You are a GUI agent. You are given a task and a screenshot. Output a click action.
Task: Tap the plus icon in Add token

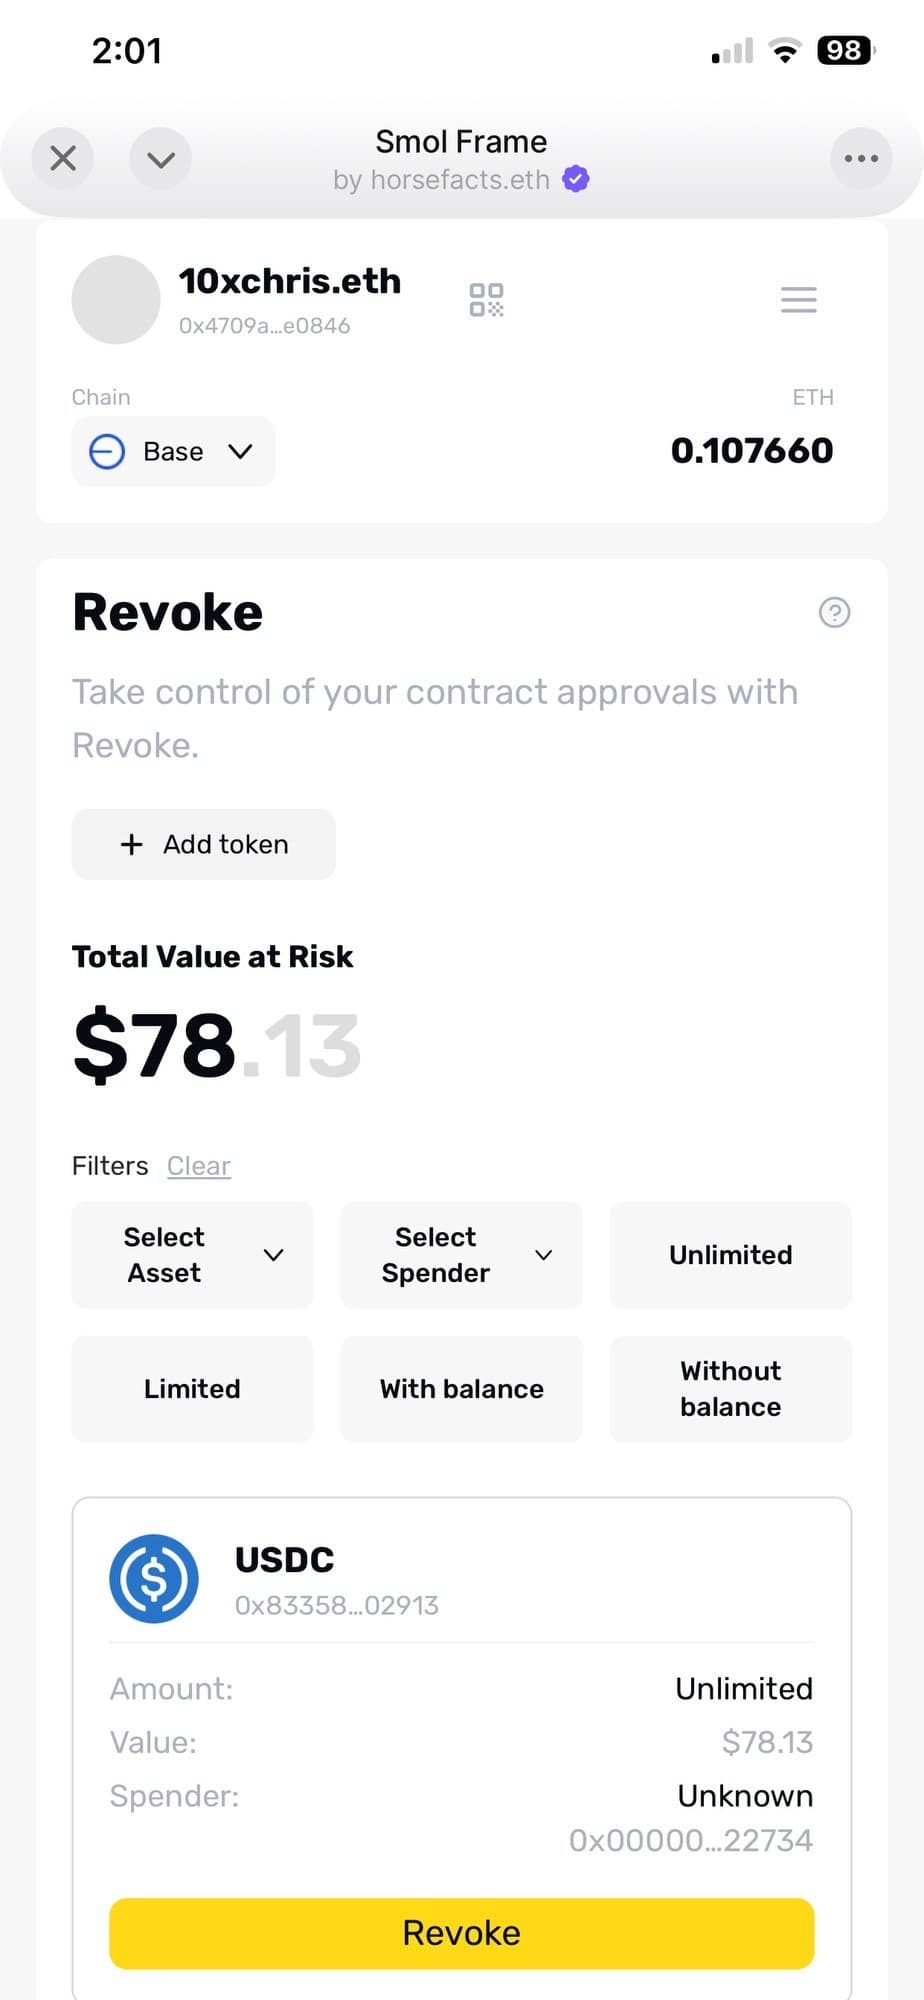[x=131, y=845]
